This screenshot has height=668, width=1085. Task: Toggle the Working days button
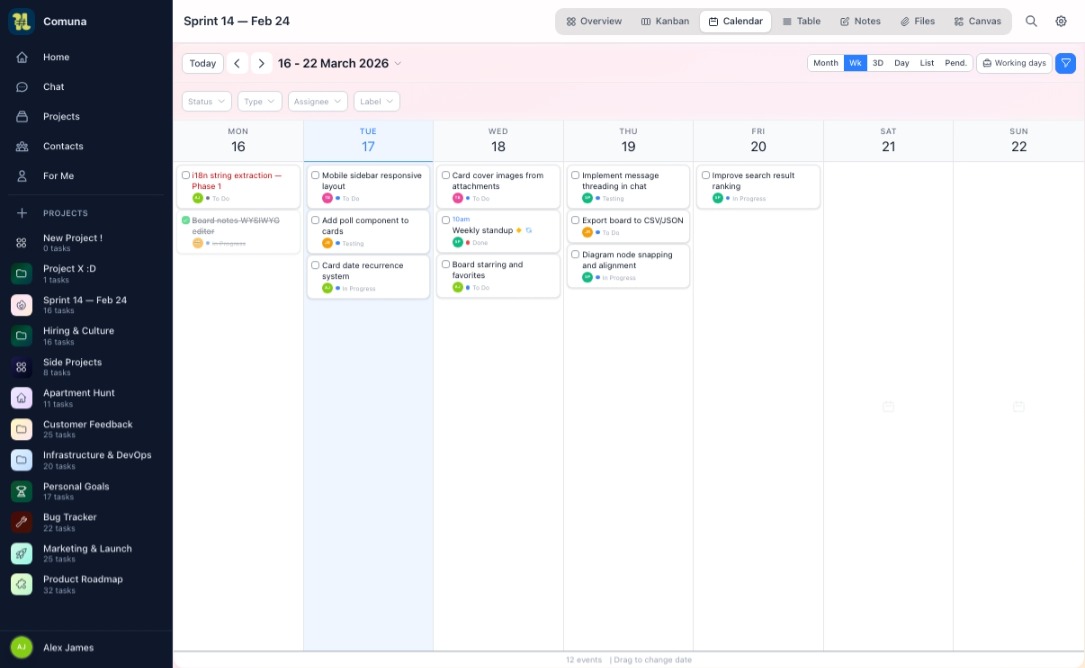click(1014, 63)
